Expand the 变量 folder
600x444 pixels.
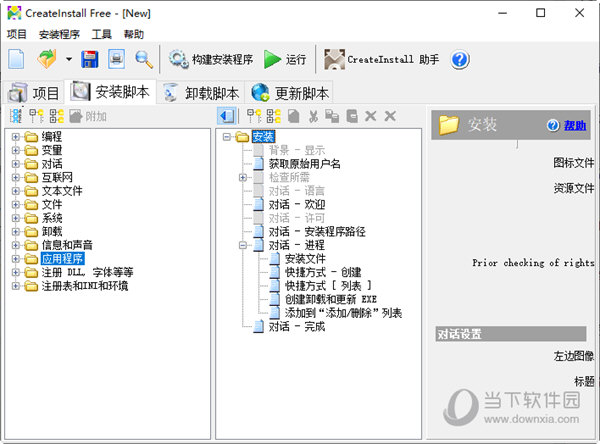[15, 150]
